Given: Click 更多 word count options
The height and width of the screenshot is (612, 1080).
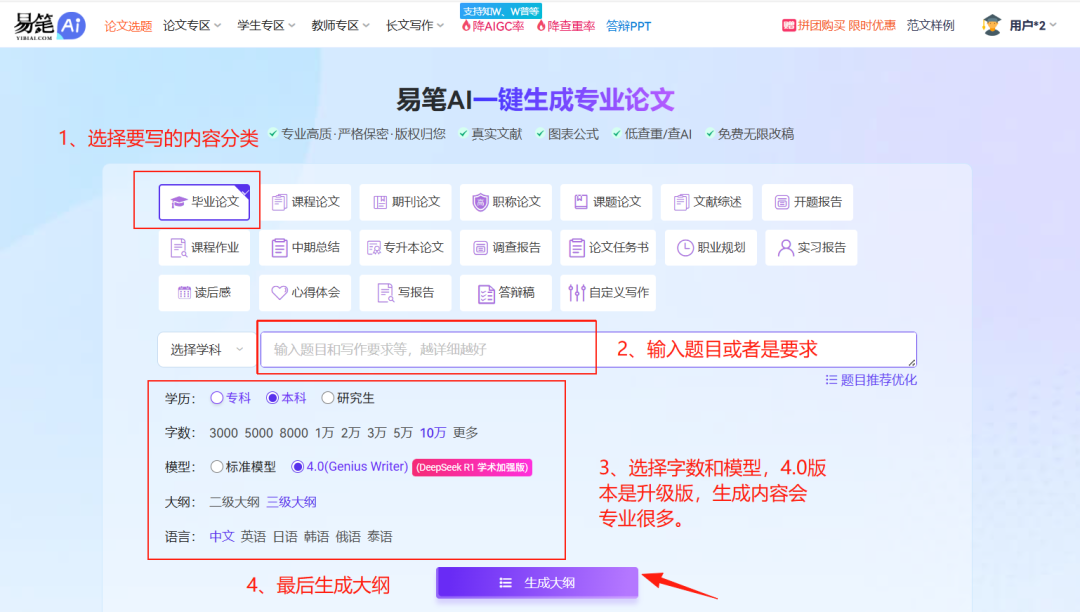Looking at the screenshot, I should tap(466, 432).
